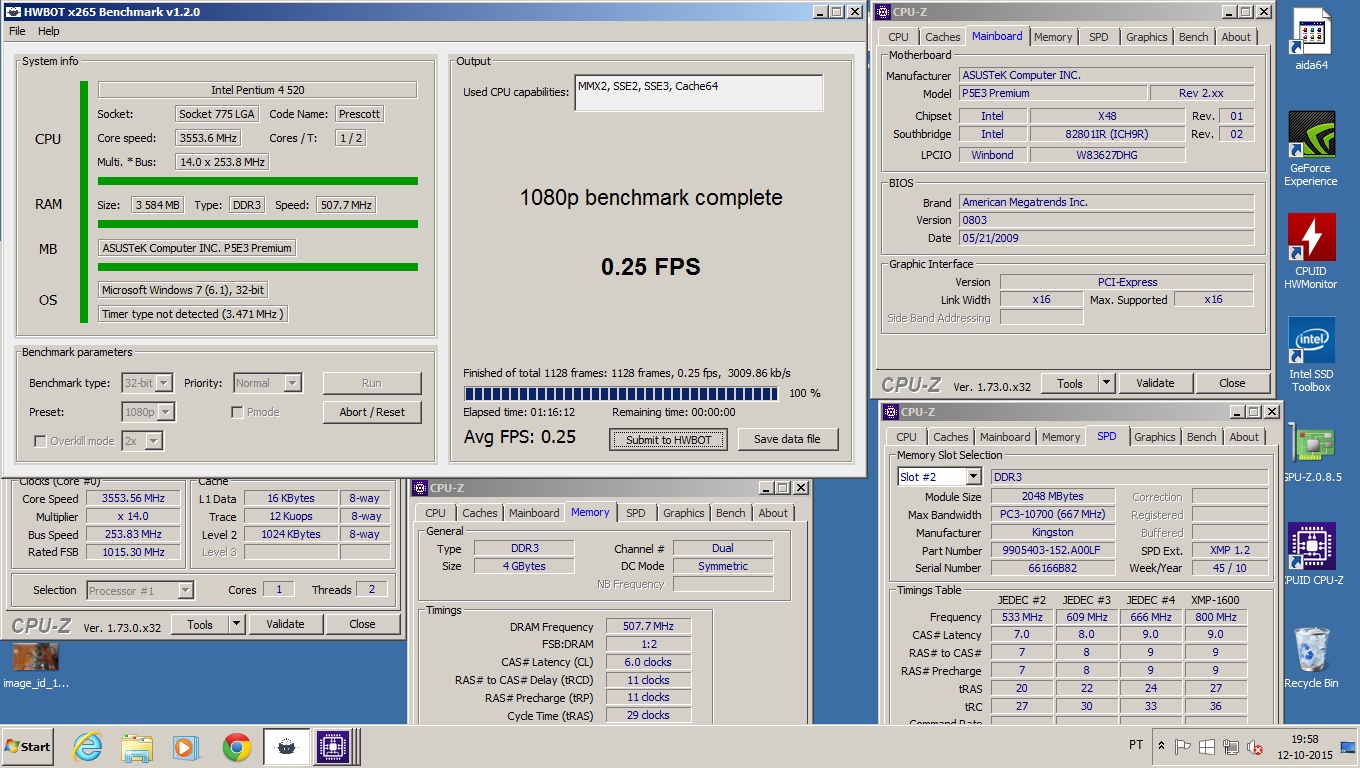Click the Save data file button
Screen dimensions: 1360x768
[x=787, y=439]
